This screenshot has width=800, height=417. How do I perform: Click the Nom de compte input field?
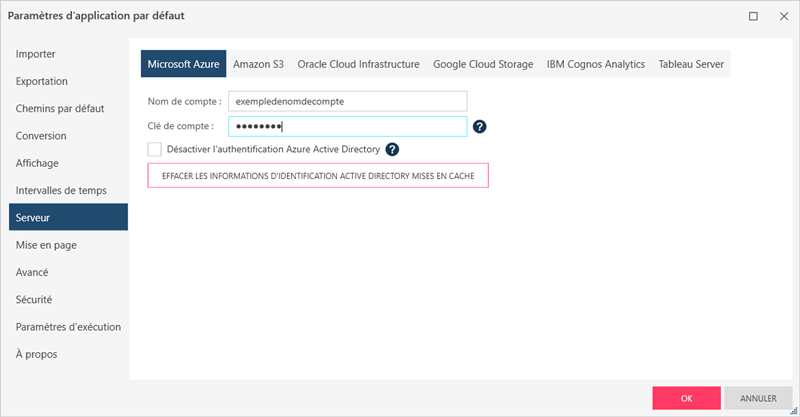point(347,101)
